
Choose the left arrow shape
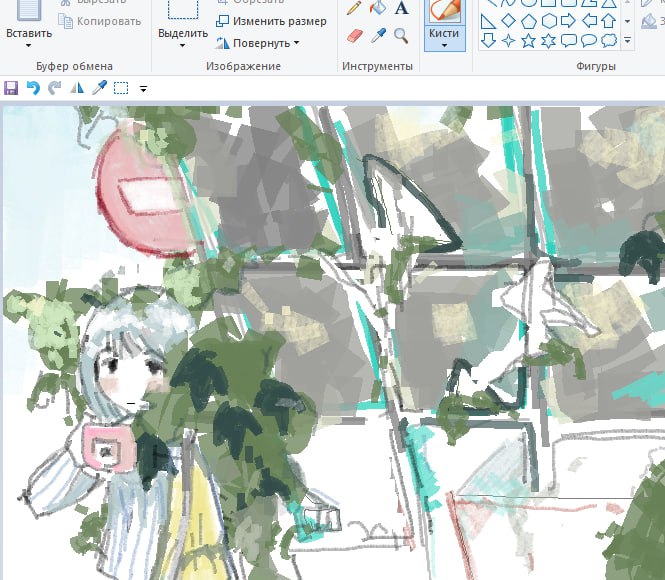[589, 21]
